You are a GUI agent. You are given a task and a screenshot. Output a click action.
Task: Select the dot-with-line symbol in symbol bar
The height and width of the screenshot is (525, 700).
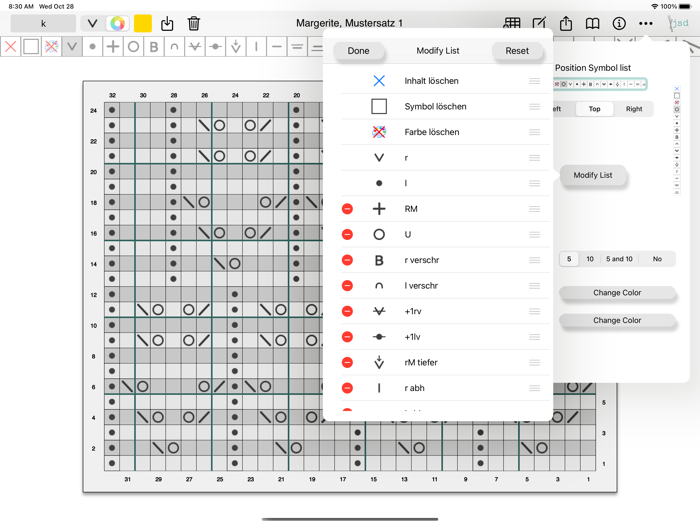click(x=216, y=46)
